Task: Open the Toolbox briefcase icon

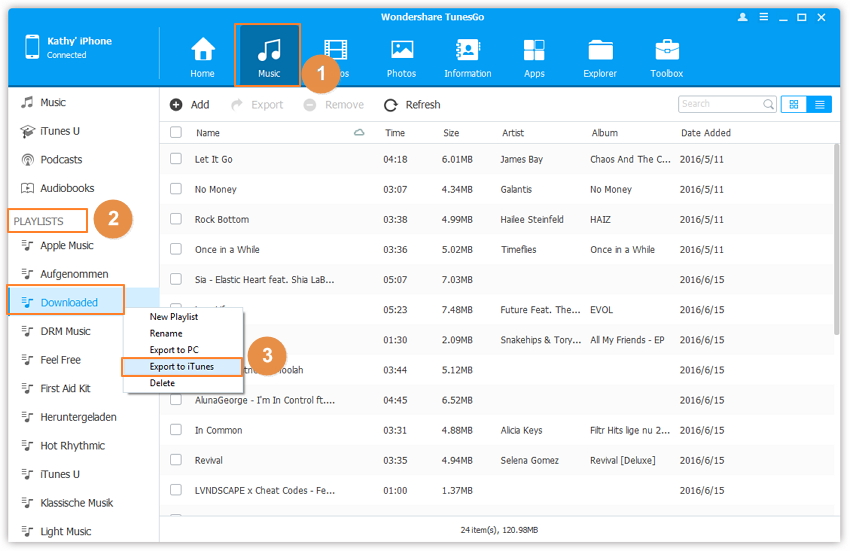Action: click(667, 50)
